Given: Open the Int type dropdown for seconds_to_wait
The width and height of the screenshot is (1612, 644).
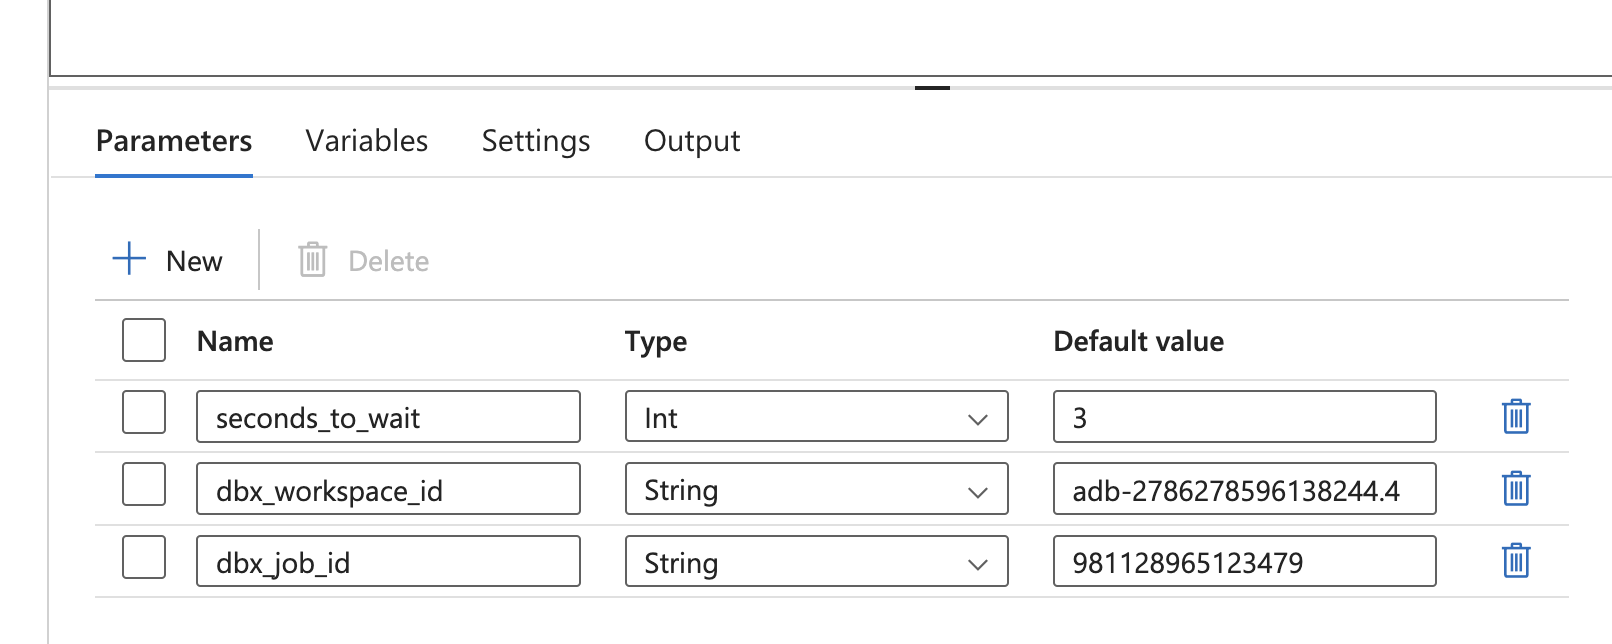Looking at the screenshot, I should pyautogui.click(x=816, y=417).
